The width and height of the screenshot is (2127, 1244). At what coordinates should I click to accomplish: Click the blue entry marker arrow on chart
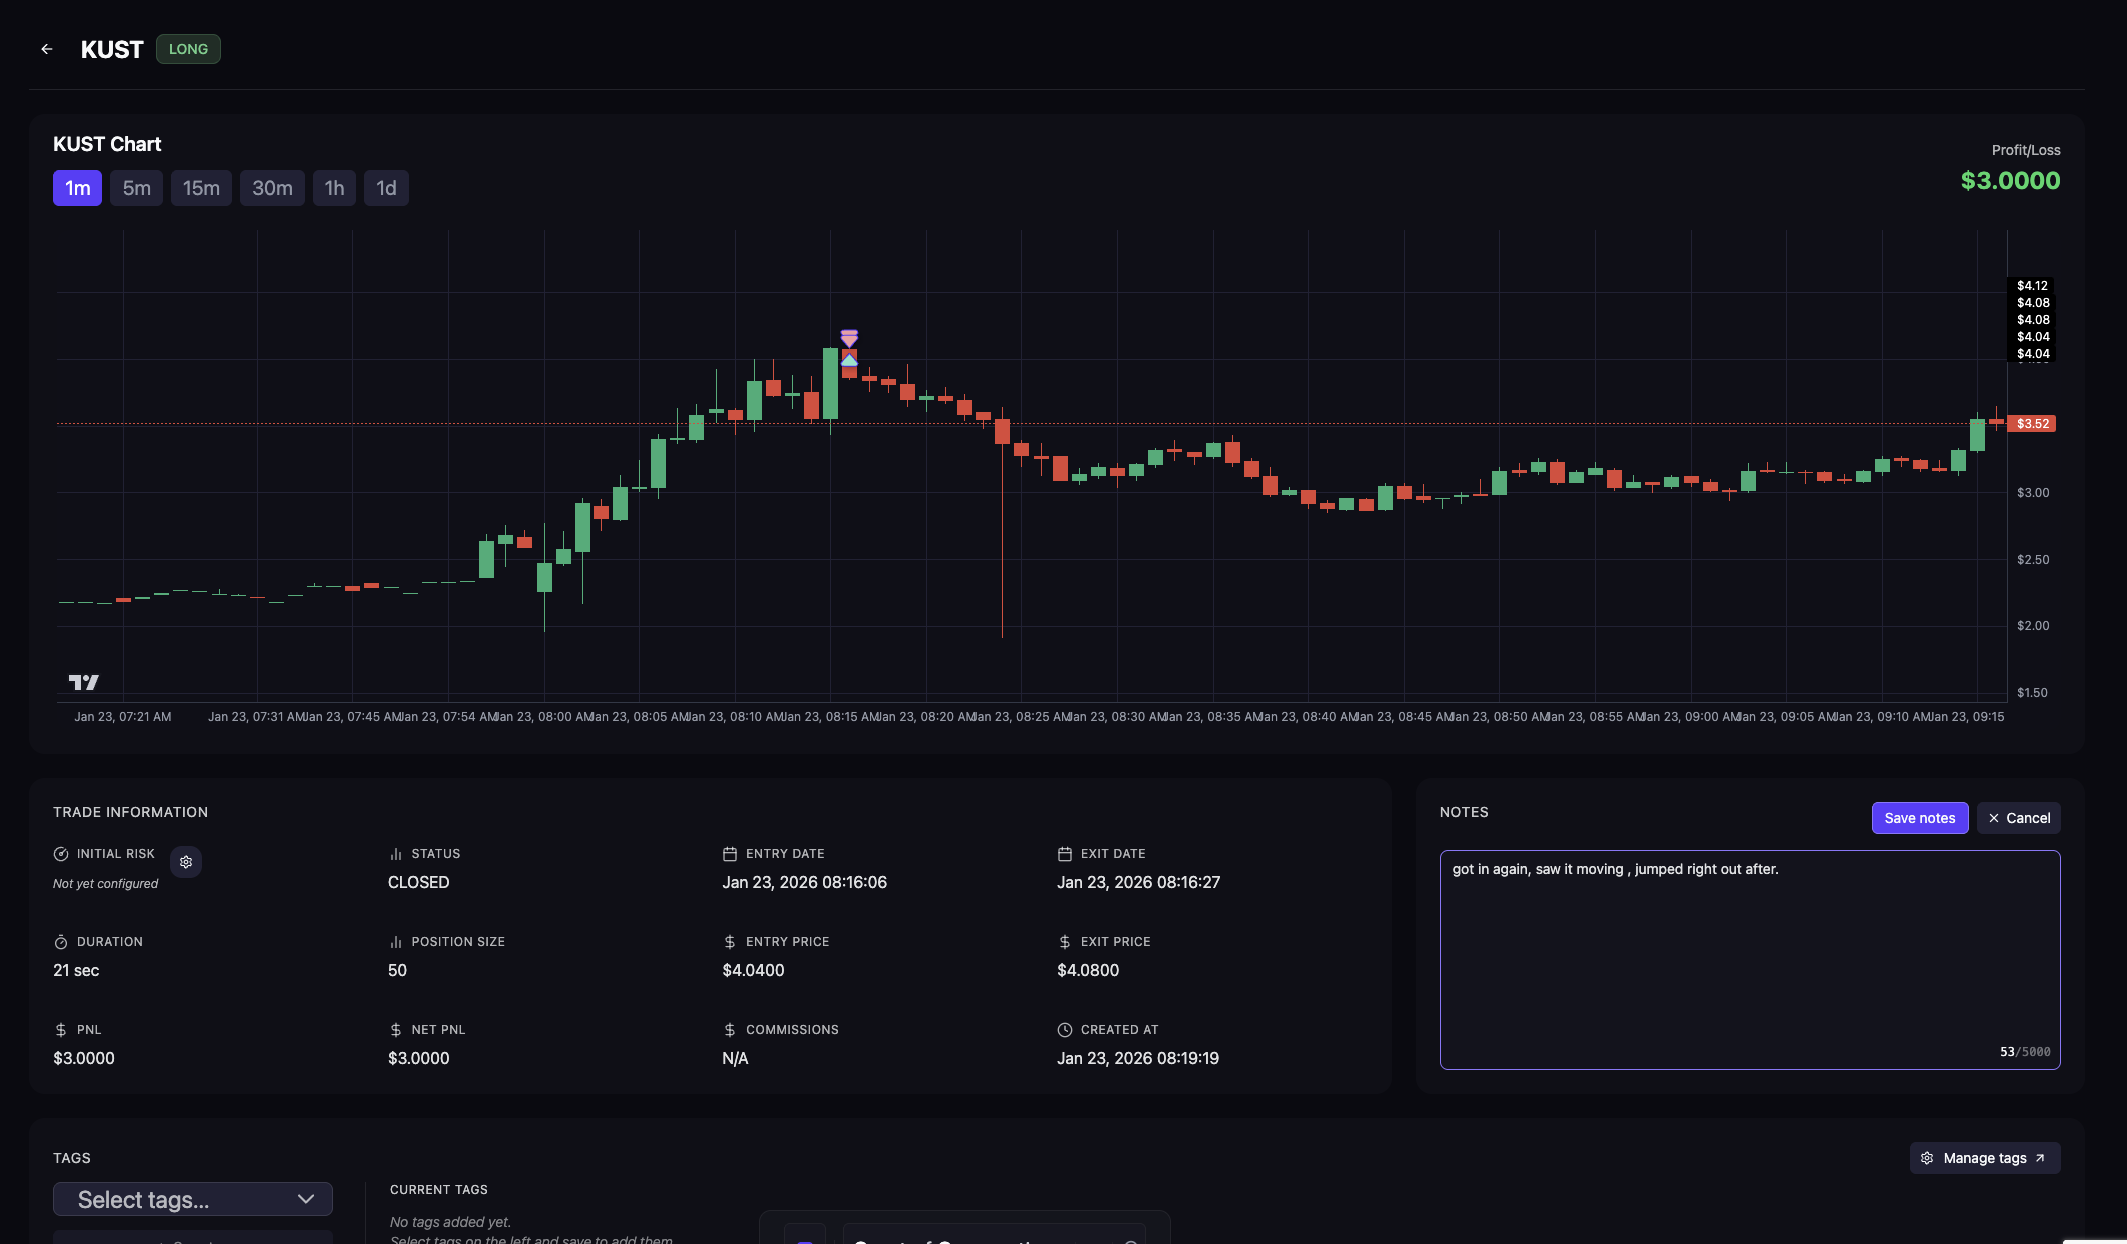[x=849, y=360]
